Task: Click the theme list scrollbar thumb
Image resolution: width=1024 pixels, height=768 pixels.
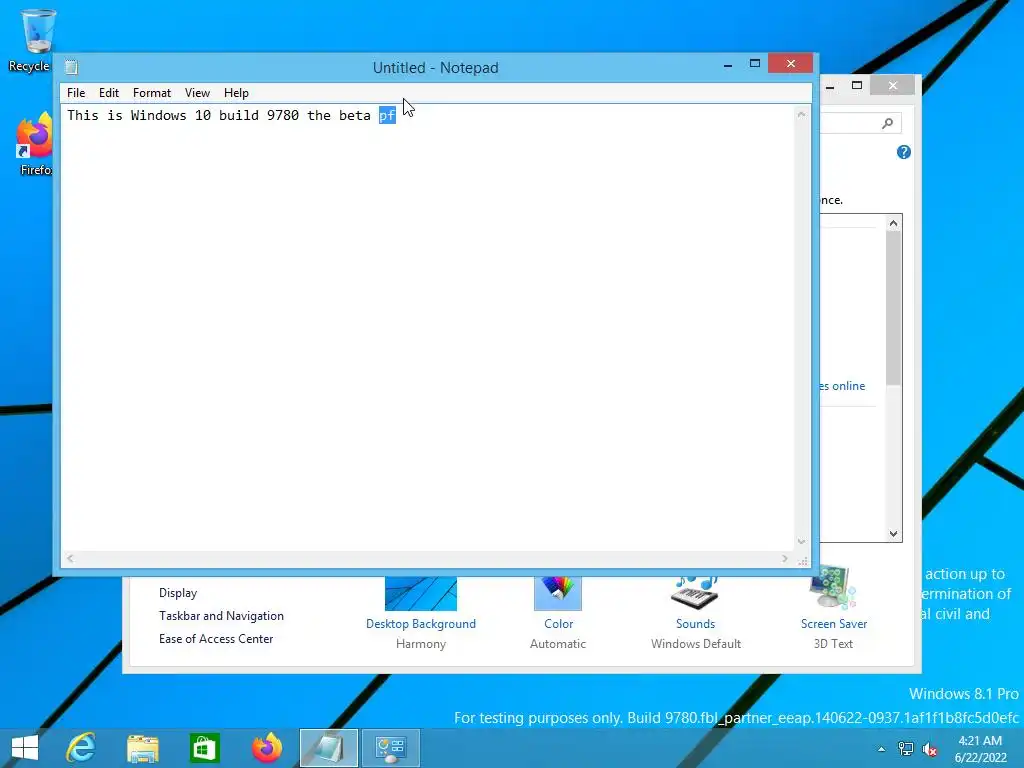Action: point(893,308)
